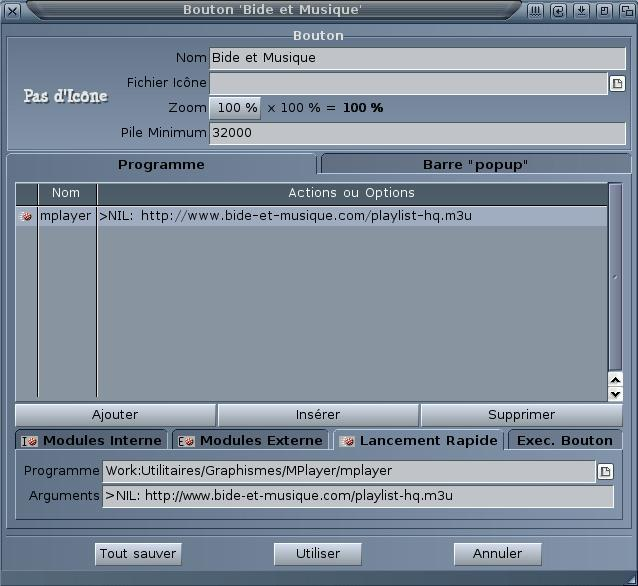Click the double down-arrow gadget in the title bar
Viewport: 638px width, 586px height.
(x=581, y=11)
